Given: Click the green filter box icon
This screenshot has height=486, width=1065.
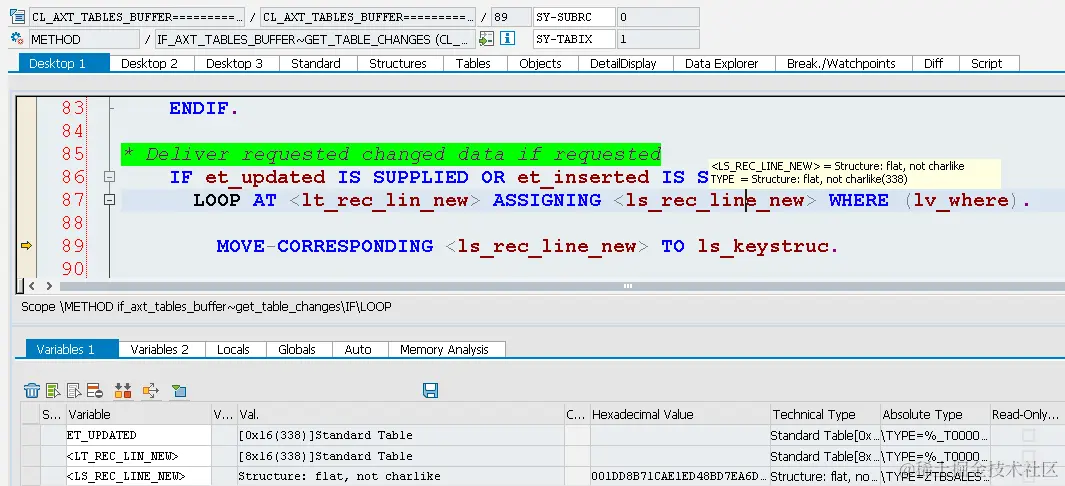Looking at the screenshot, I should pyautogui.click(x=179, y=390).
